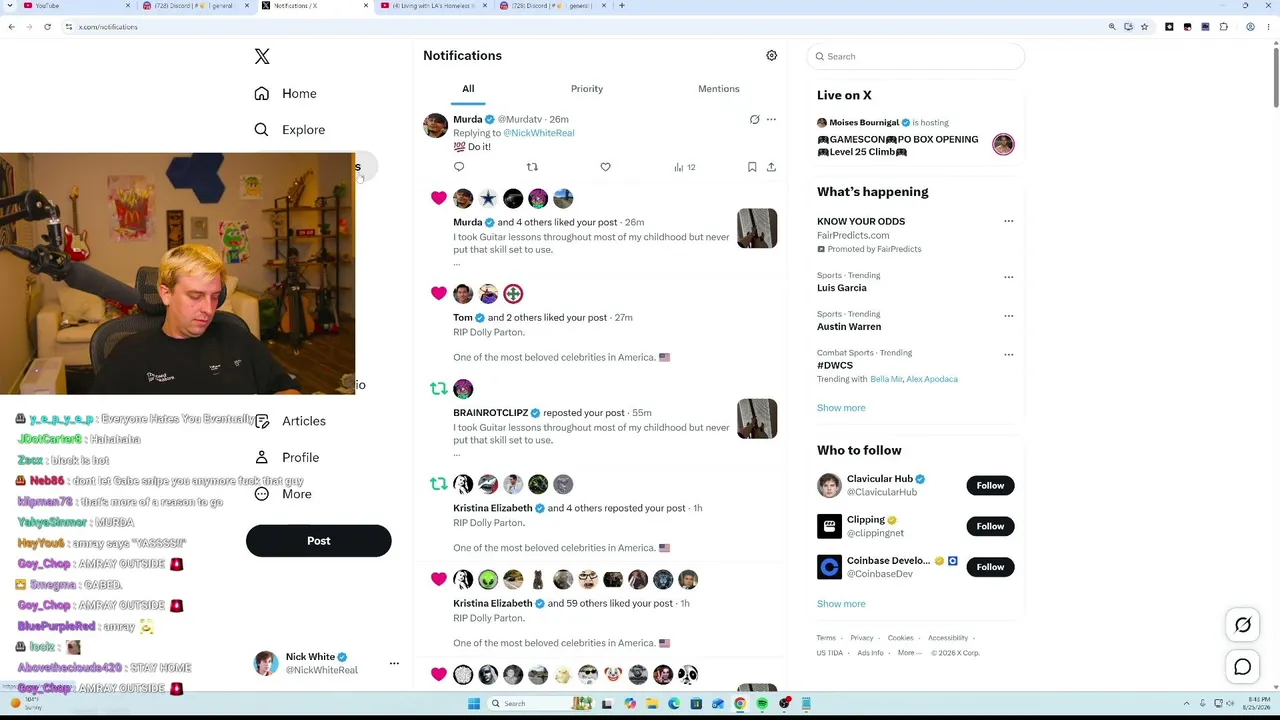Viewport: 1280px width, 720px height.
Task: Open the Windows Start menu
Action: pos(473,704)
